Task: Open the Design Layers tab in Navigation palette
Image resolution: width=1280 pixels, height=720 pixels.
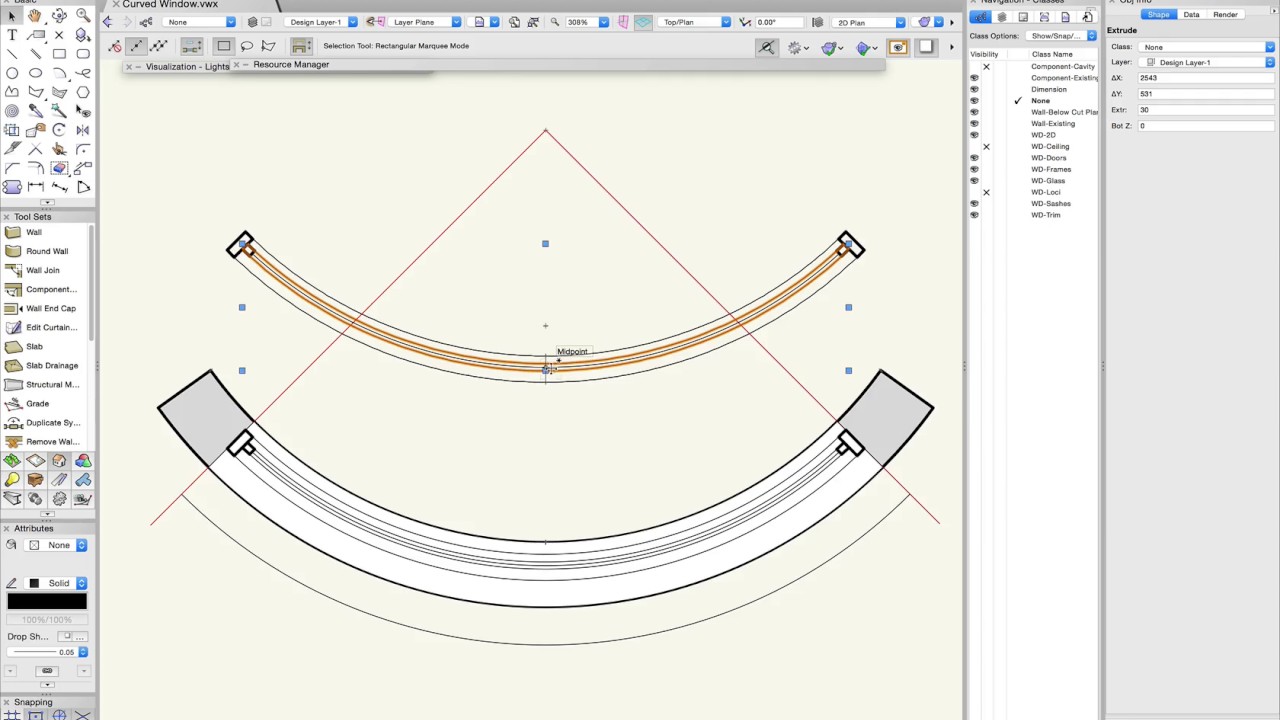Action: click(x=1002, y=17)
